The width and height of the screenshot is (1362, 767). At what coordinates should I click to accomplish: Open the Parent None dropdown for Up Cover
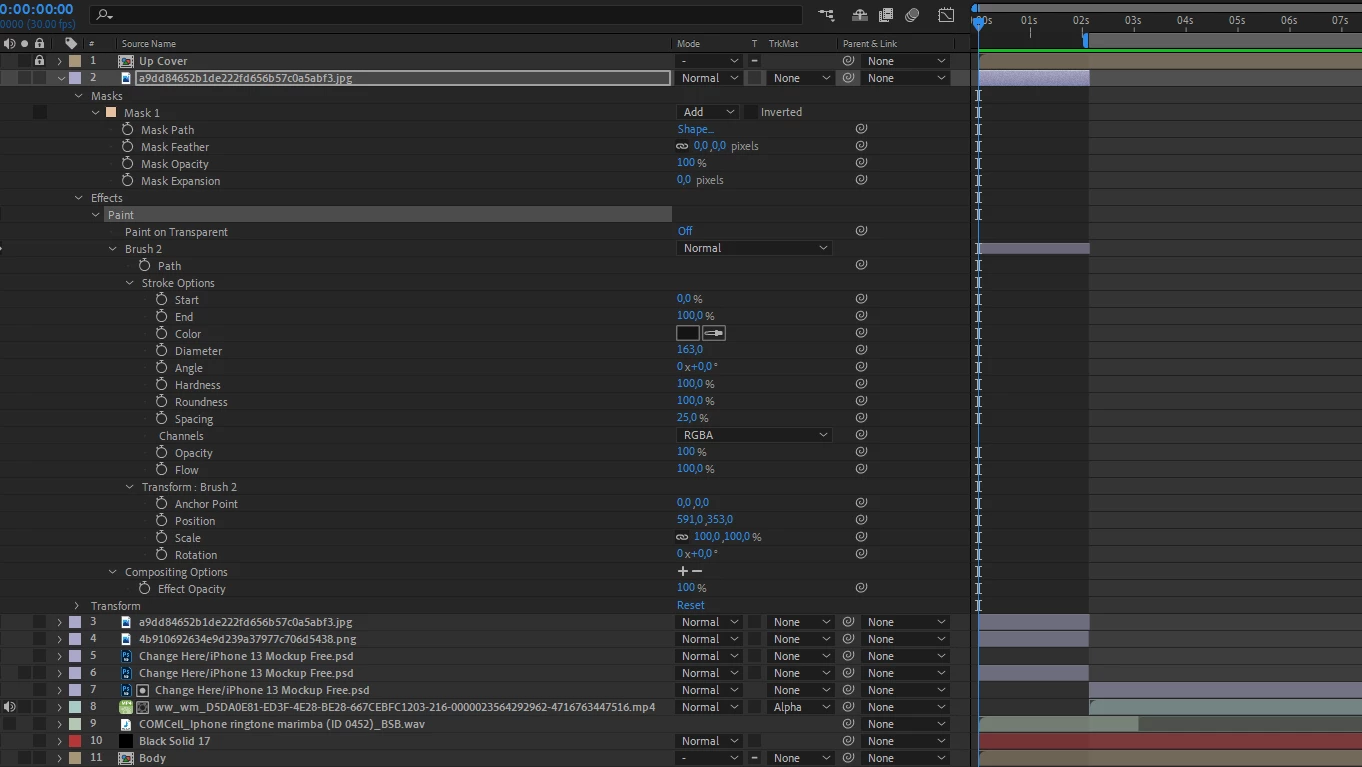[905, 61]
